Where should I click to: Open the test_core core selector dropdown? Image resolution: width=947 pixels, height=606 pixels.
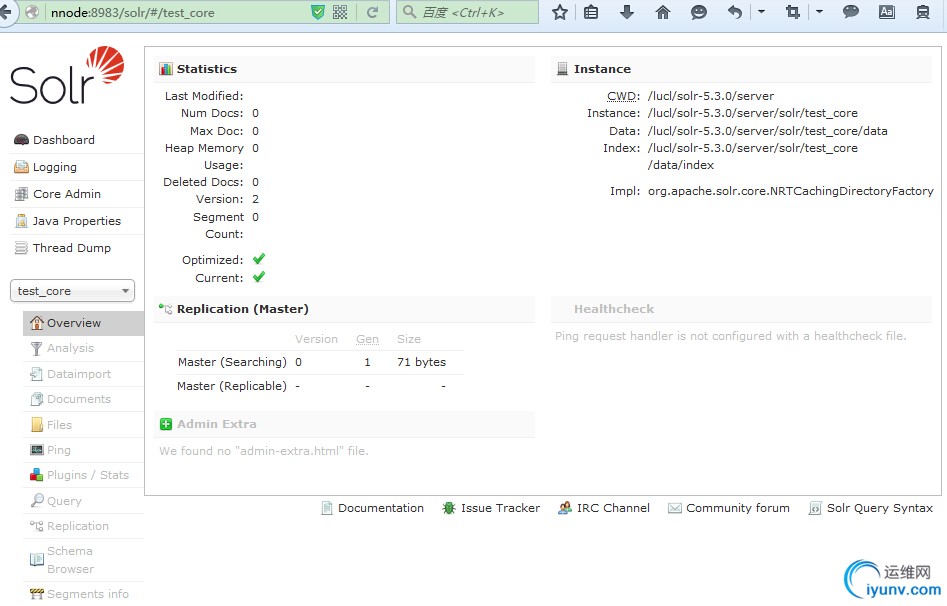click(72, 291)
